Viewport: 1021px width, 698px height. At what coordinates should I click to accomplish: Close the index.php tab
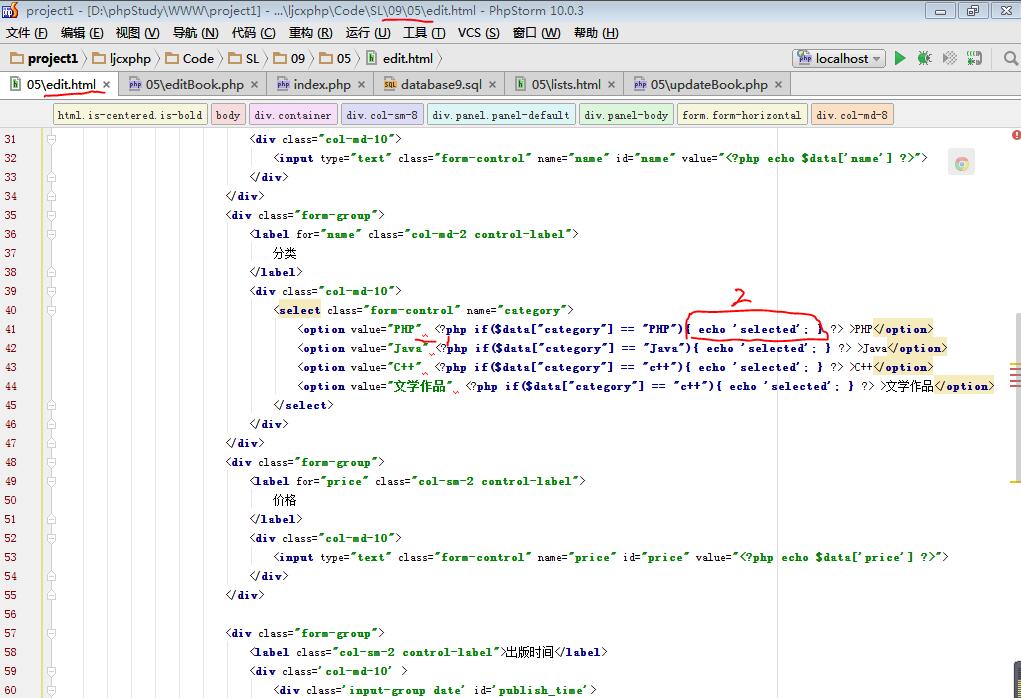[361, 85]
